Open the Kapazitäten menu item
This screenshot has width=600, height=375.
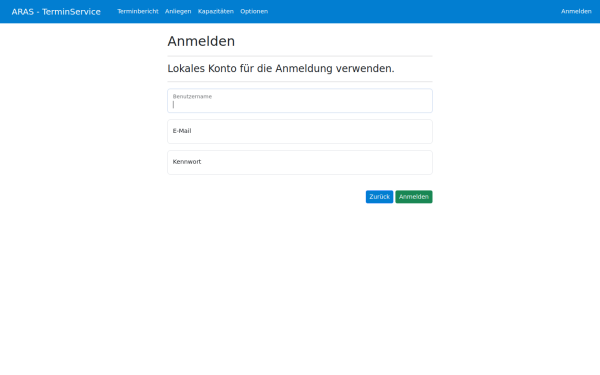click(215, 11)
